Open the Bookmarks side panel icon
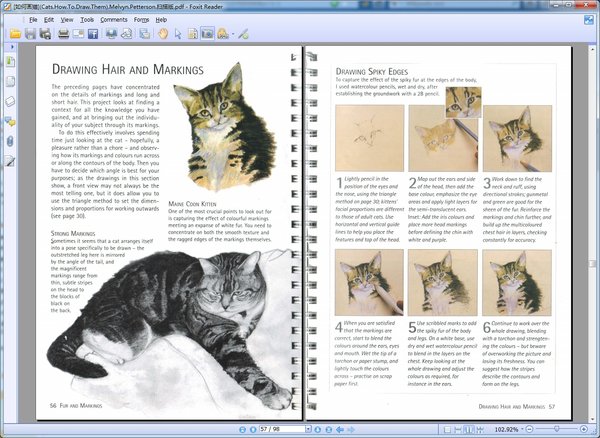The image size is (600, 438). click(x=10, y=62)
